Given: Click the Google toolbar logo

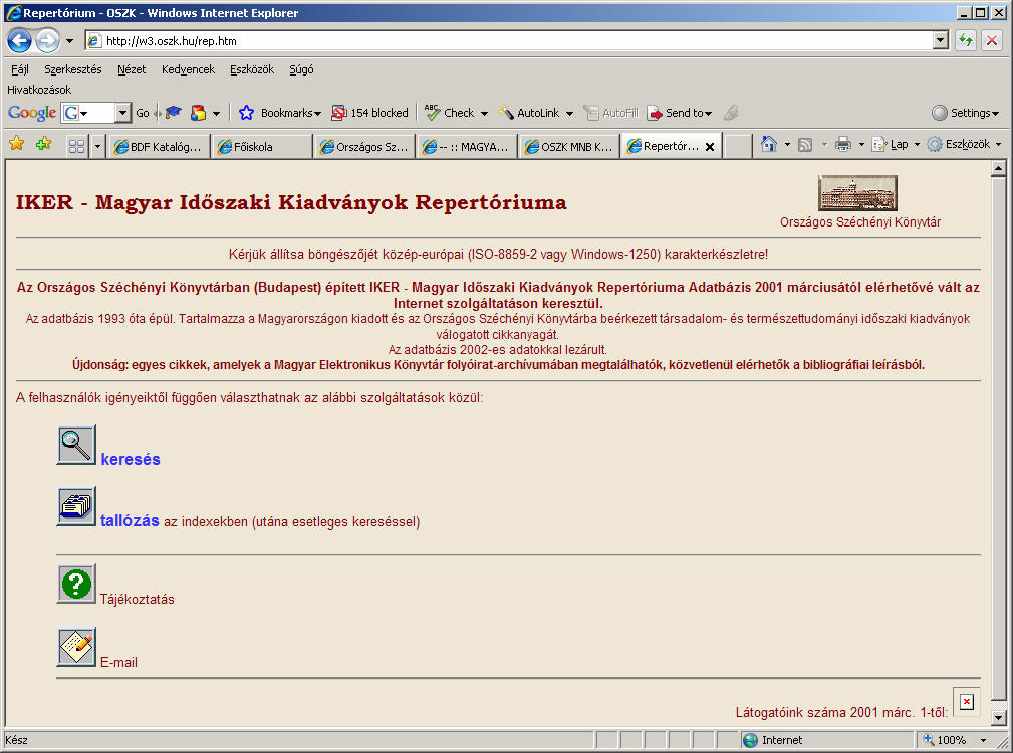Looking at the screenshot, I should coord(32,113).
